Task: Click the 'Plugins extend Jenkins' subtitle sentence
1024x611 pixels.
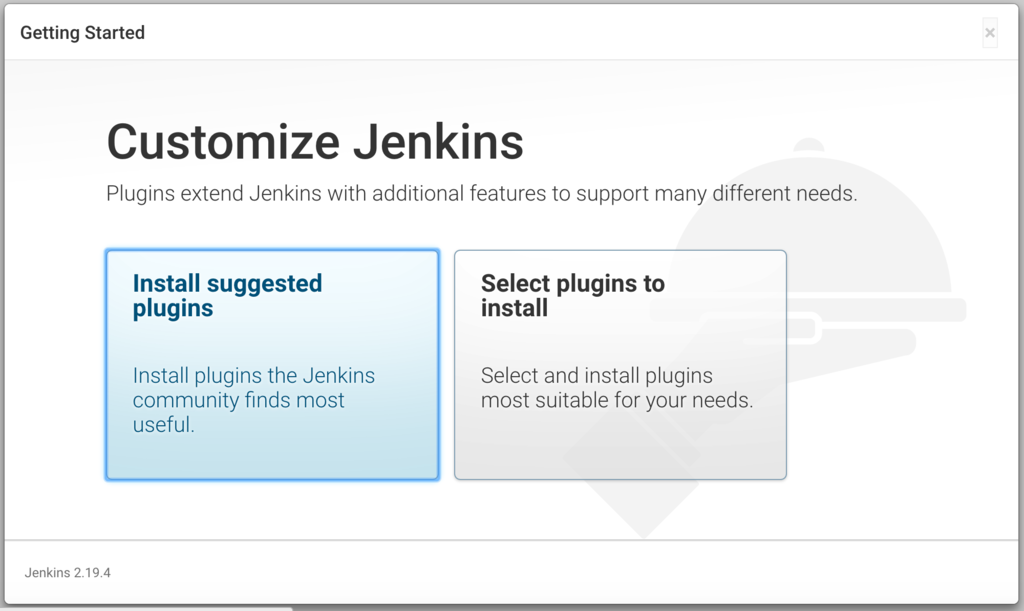Action: [481, 193]
